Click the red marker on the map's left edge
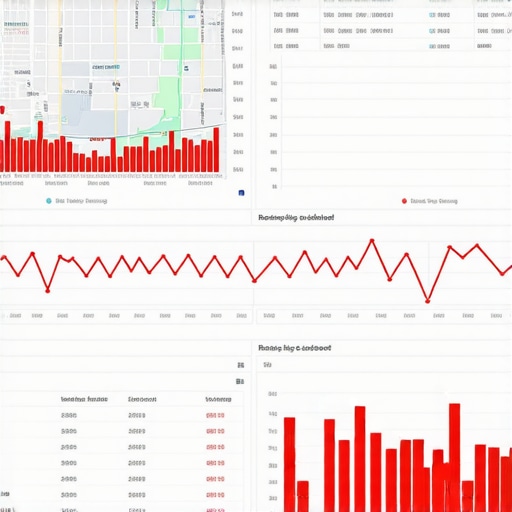Screen dimensions: 512x512 click(2, 110)
